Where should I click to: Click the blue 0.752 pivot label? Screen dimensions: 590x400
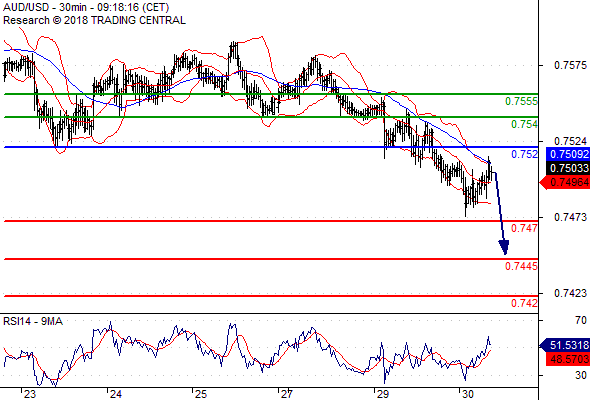point(524,154)
